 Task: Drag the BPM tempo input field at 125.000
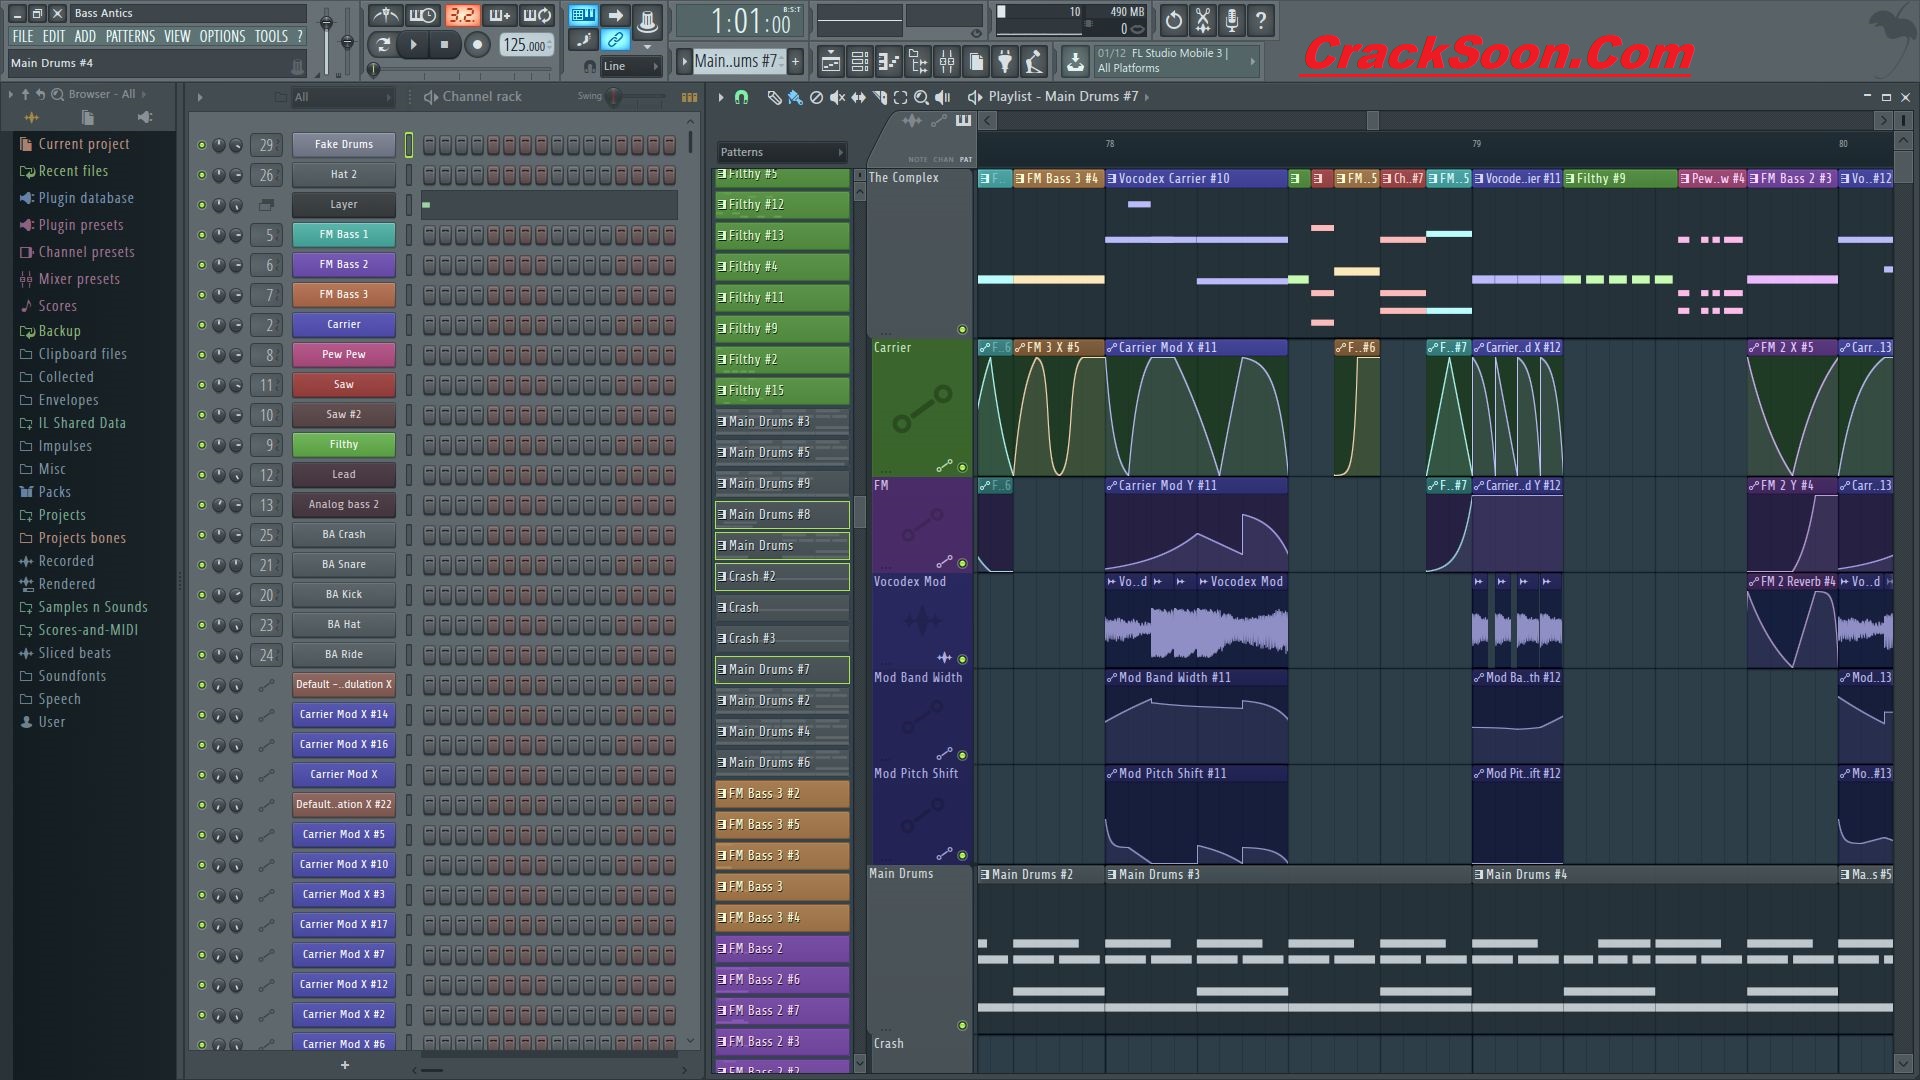tap(524, 44)
